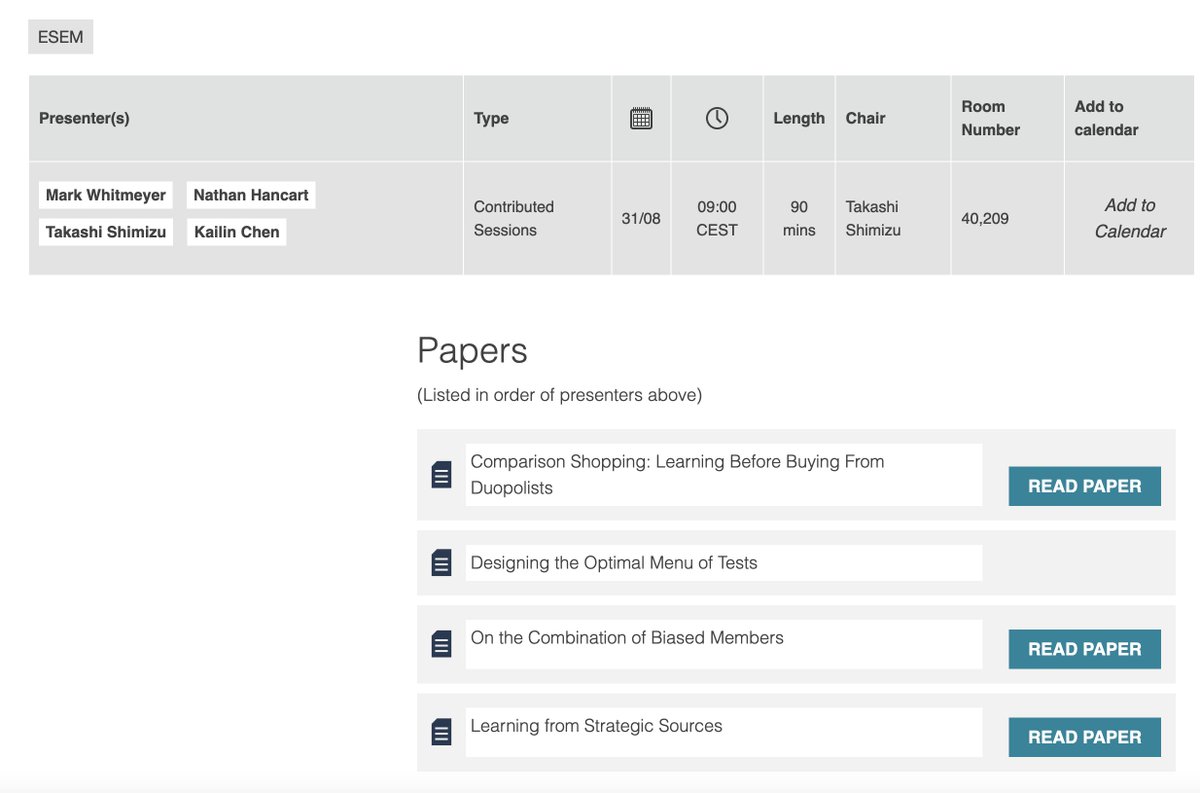Image resolution: width=1200 pixels, height=793 pixels.
Task: Click the Papers heading
Action: click(472, 351)
